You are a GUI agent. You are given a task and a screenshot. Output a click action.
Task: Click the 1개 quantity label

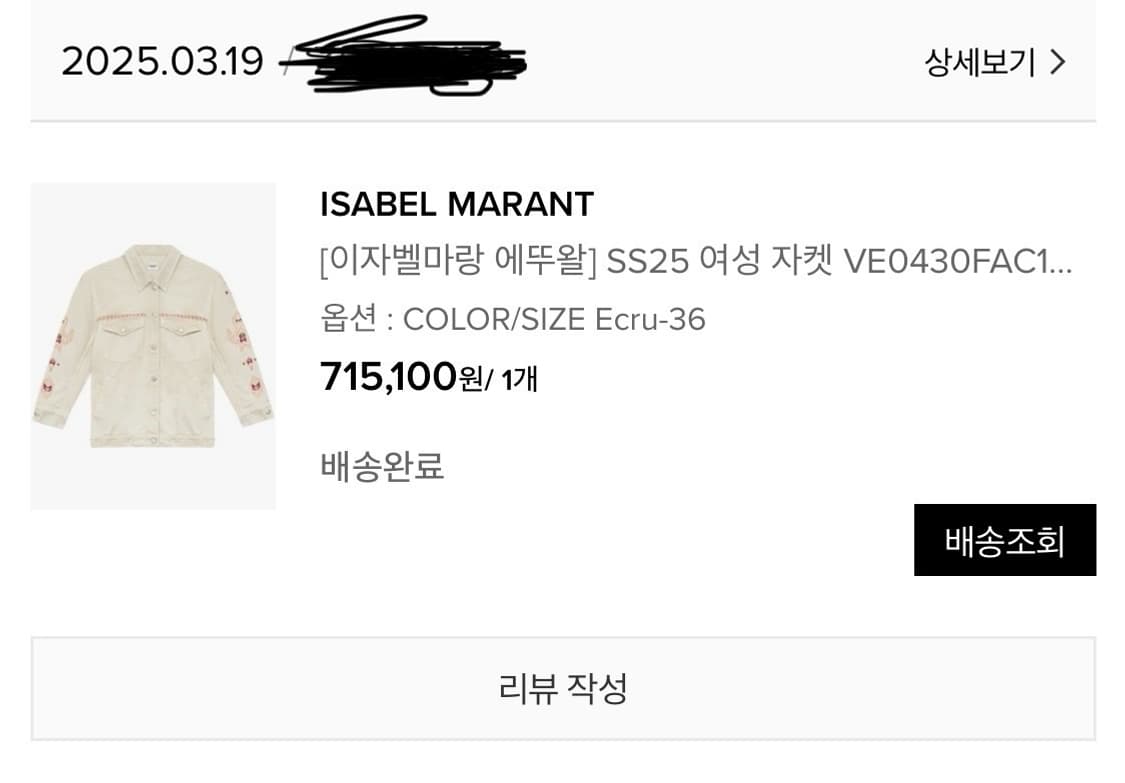pos(520,380)
